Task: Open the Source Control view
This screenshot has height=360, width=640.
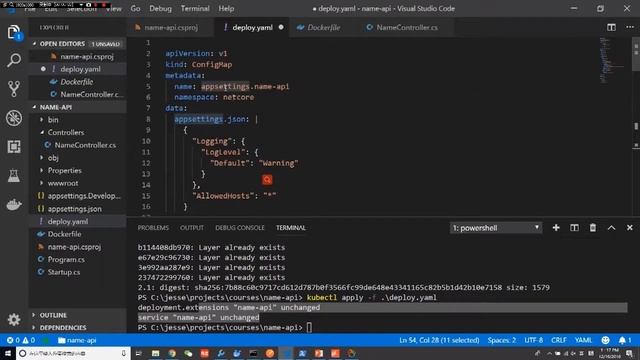Action: [x=13, y=89]
